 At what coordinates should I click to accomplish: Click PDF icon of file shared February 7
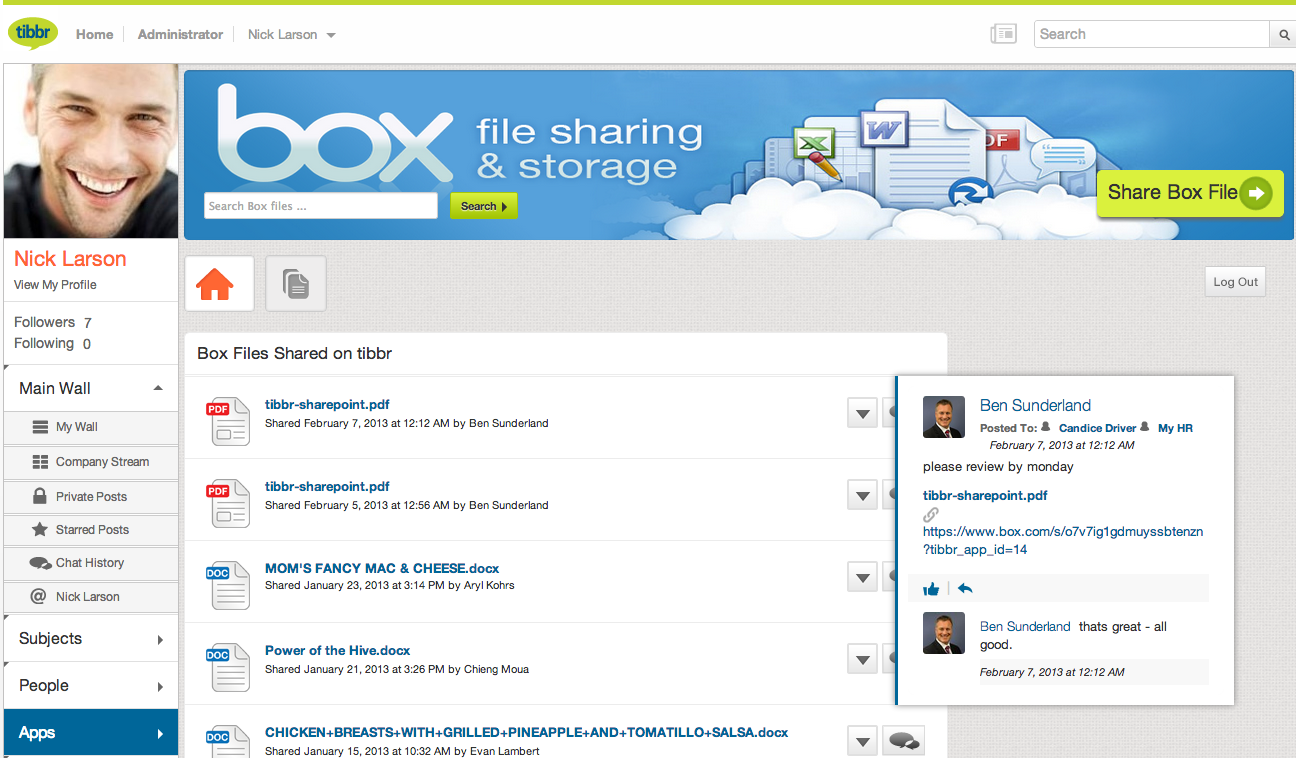229,421
